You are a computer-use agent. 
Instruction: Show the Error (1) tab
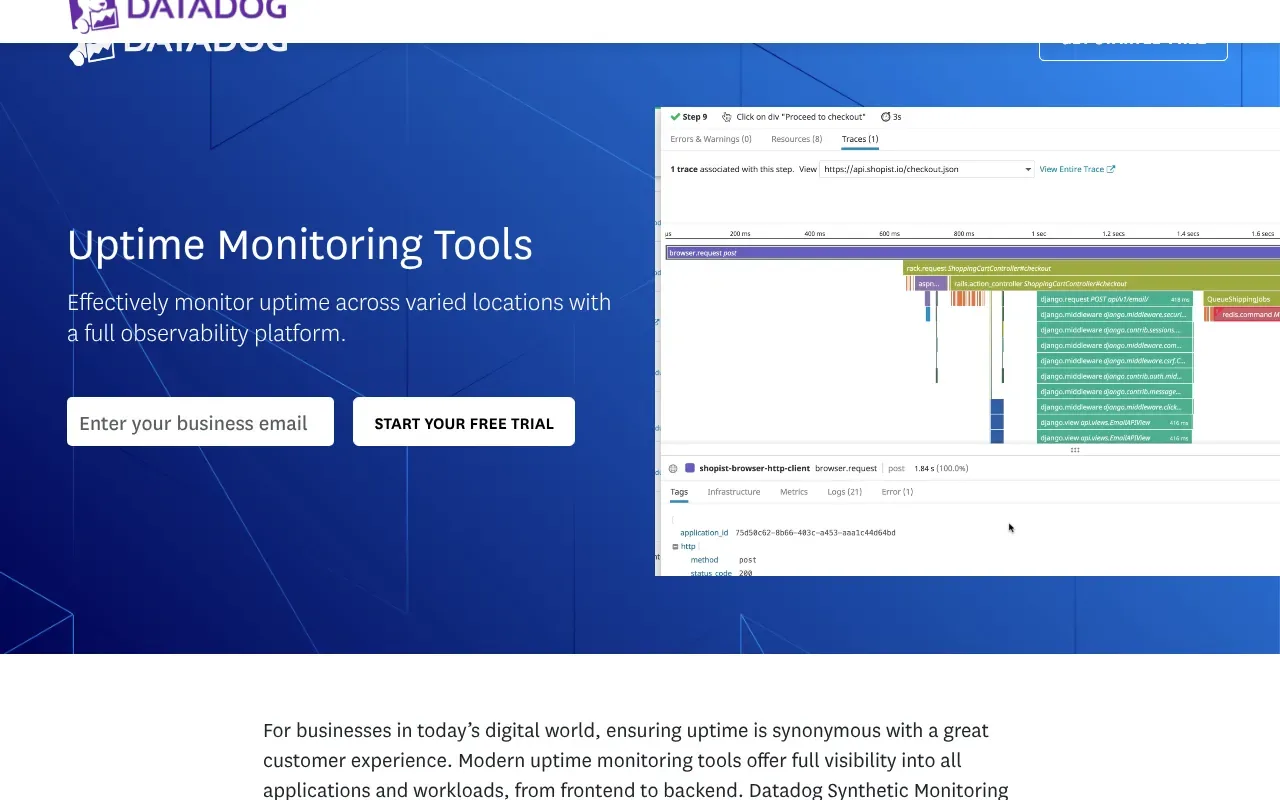[x=897, y=492]
